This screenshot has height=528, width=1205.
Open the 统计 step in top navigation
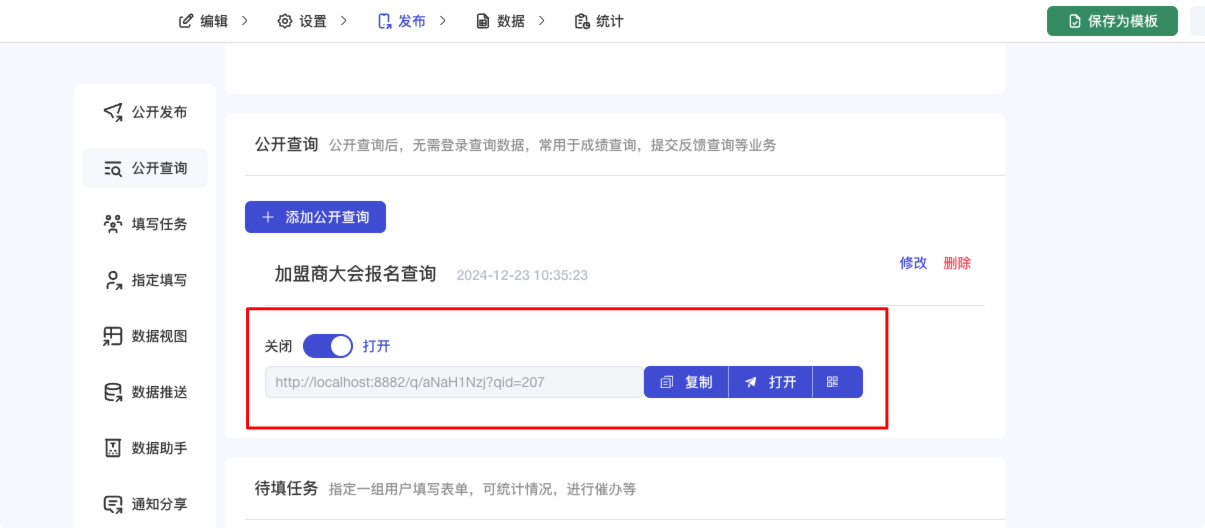point(599,21)
